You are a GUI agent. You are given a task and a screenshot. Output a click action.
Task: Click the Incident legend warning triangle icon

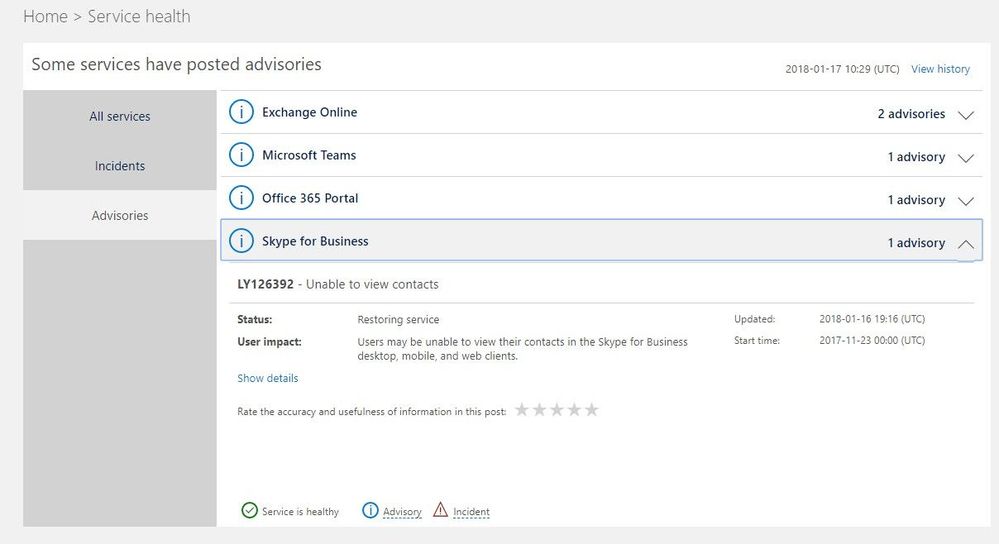(441, 511)
